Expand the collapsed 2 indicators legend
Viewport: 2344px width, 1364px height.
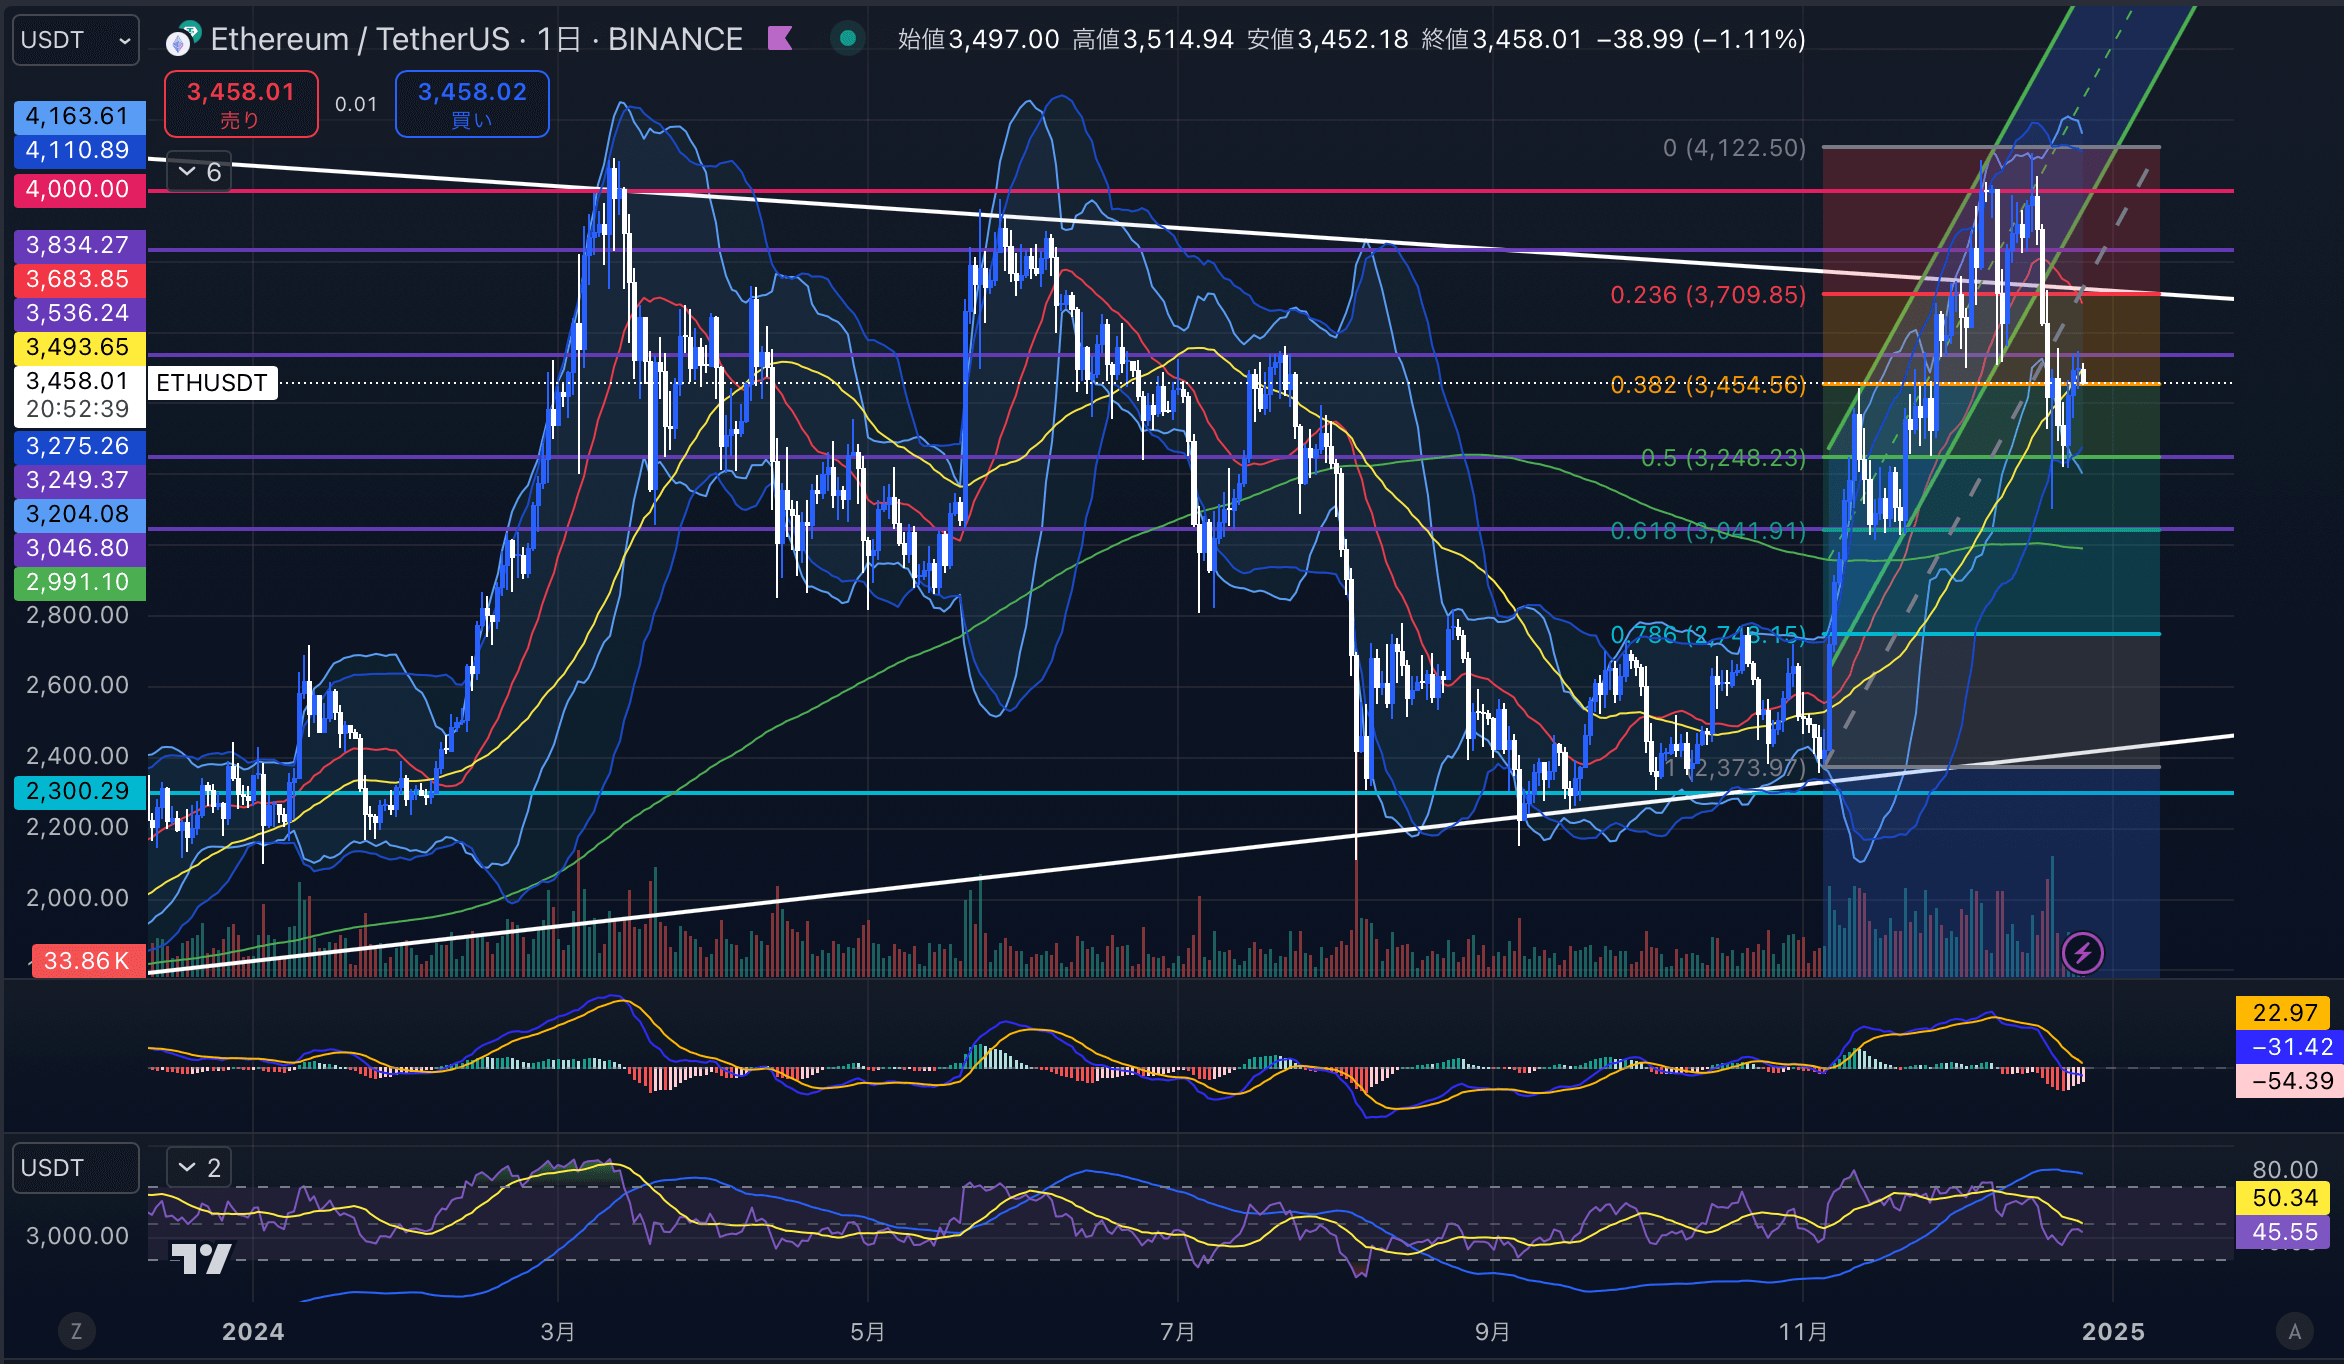point(199,1167)
